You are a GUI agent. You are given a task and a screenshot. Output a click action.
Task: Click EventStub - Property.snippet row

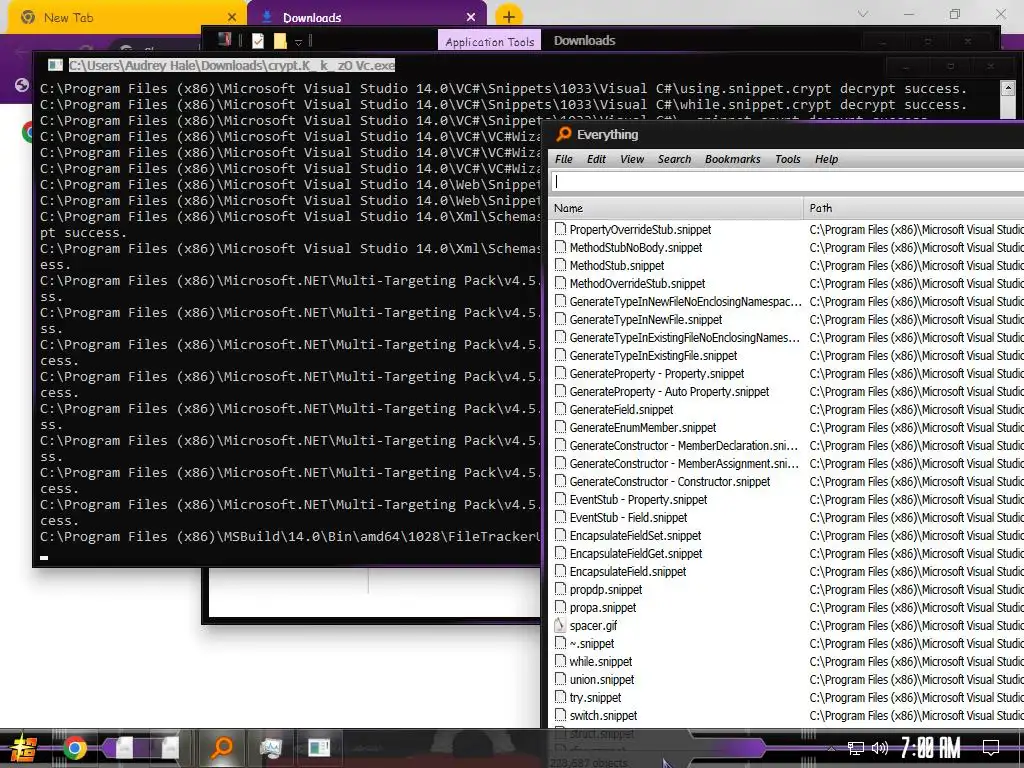786,500
